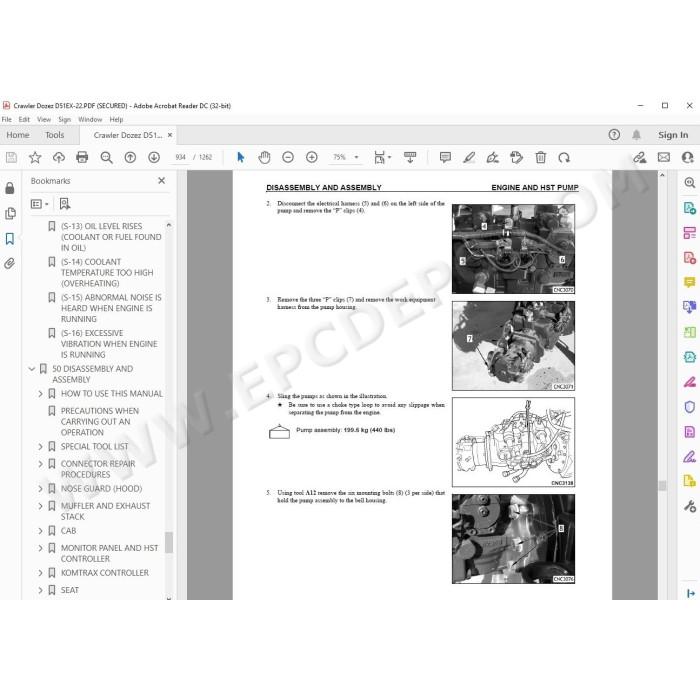The height and width of the screenshot is (700, 700).
Task: Find current bookmark icon
Action: [65, 204]
